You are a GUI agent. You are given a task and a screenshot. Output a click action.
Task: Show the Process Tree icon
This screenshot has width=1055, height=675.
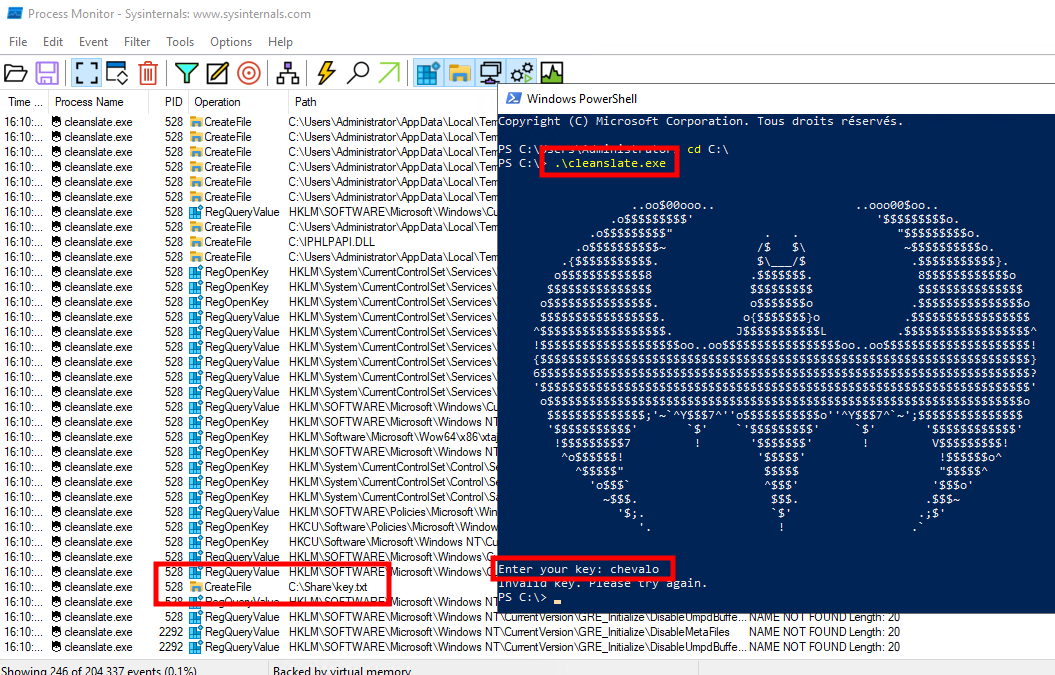click(x=288, y=73)
